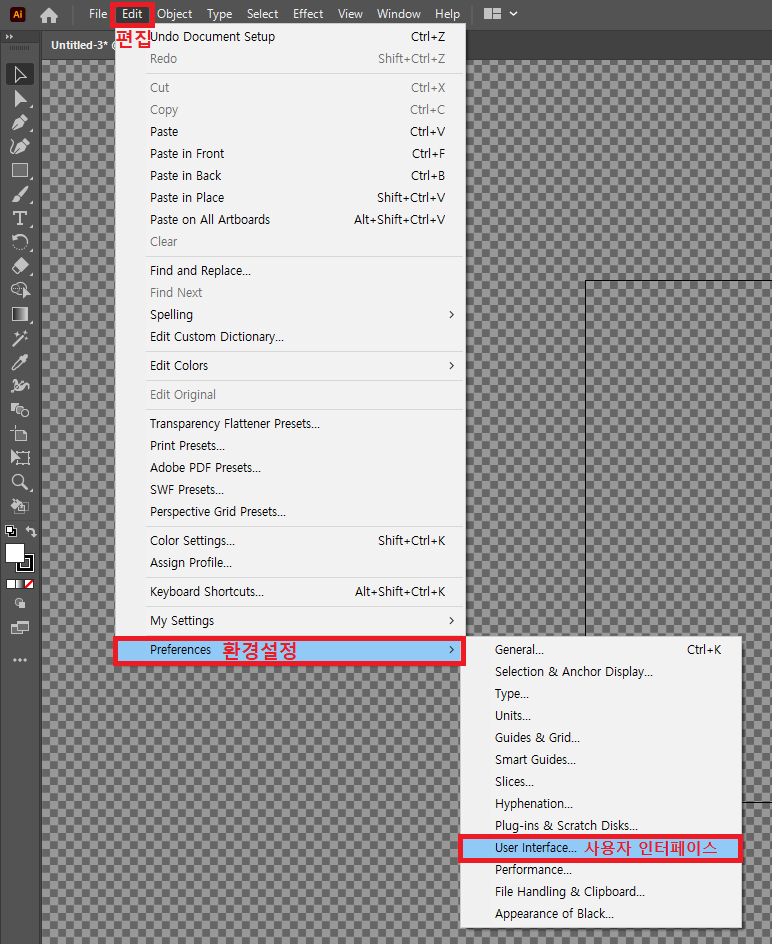Select the Artboard tool
The image size is (772, 944).
[20, 434]
